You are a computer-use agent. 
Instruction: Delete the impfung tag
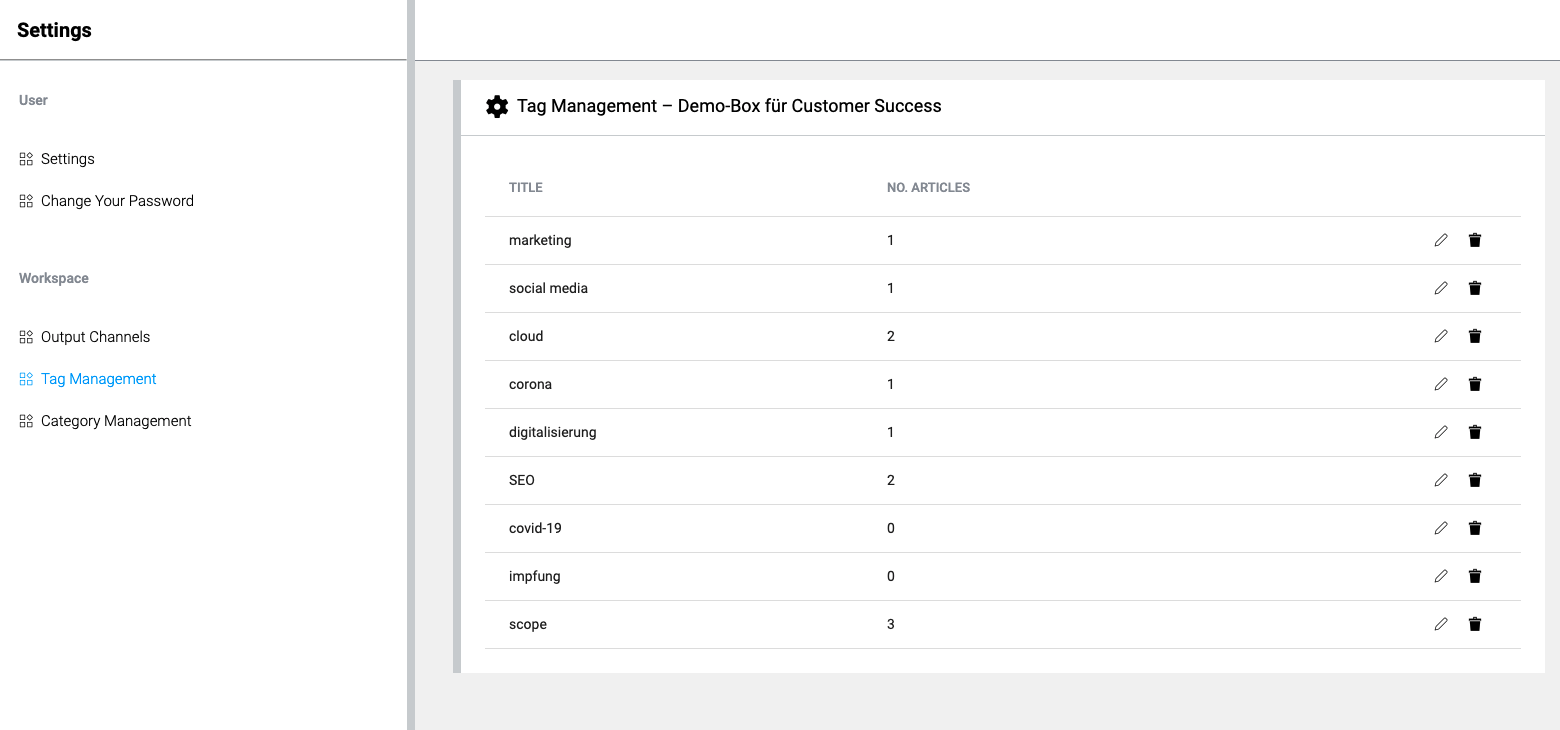pos(1474,576)
